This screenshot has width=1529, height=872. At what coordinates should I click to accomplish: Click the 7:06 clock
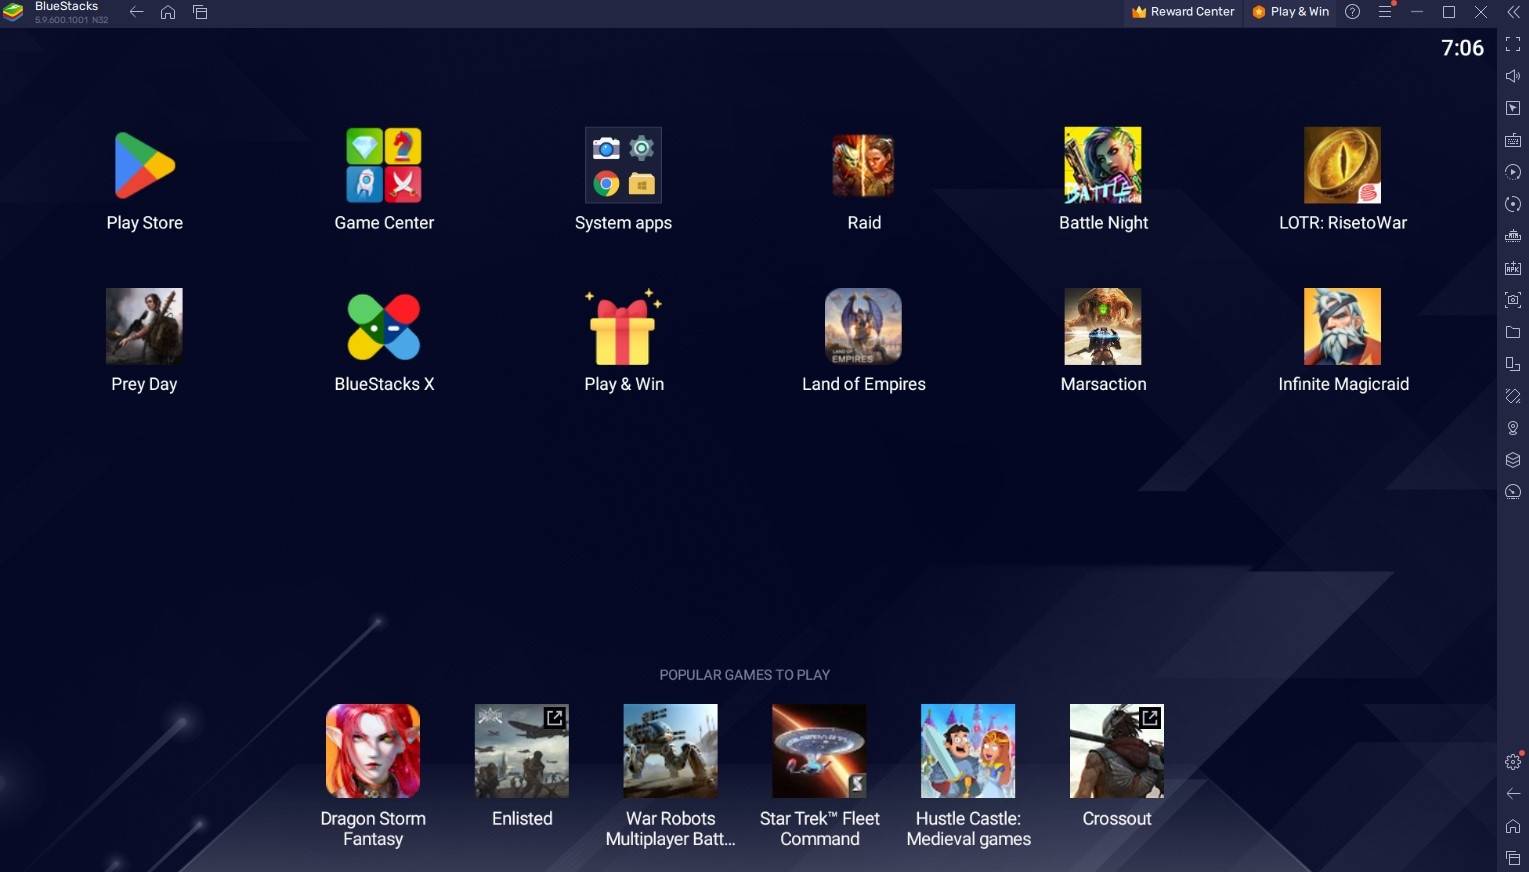1462,48
